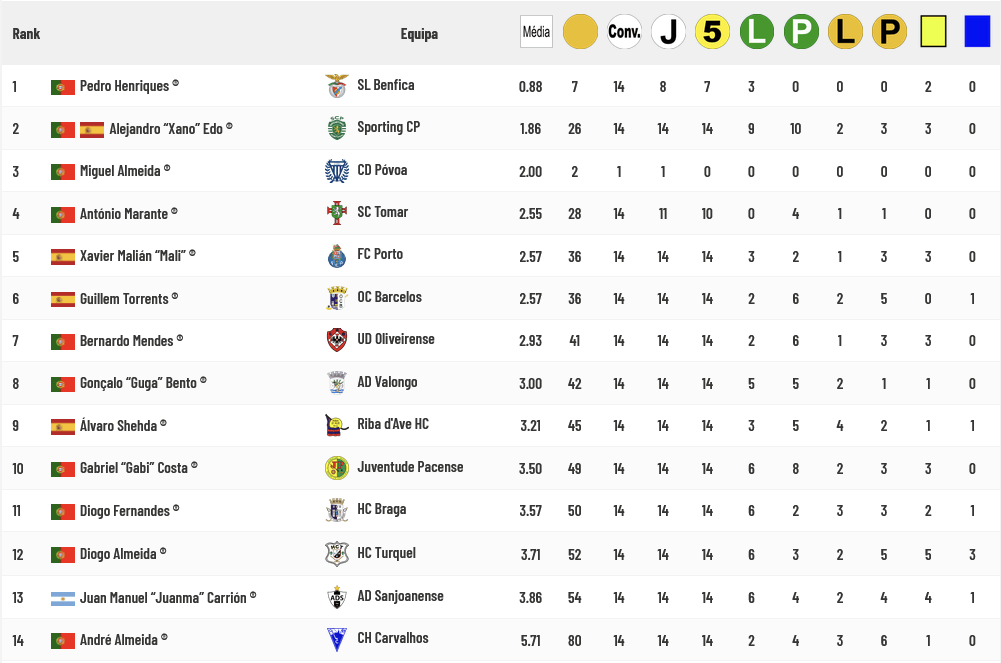The image size is (1001, 663).
Task: Click the blue card column header
Action: (x=977, y=32)
